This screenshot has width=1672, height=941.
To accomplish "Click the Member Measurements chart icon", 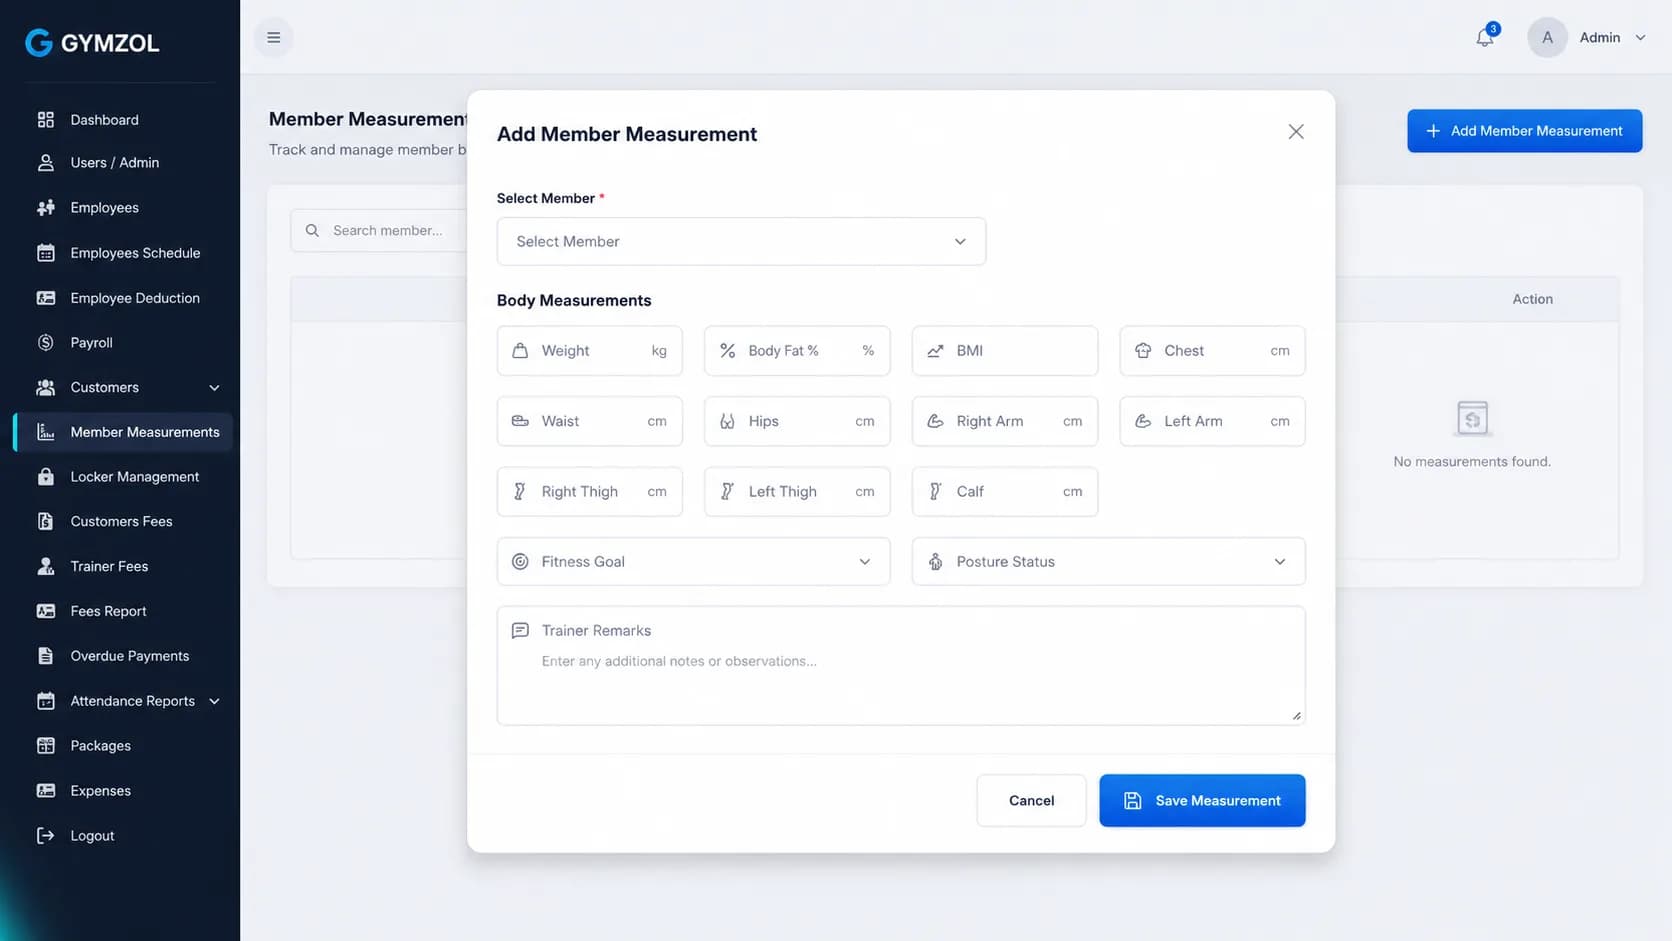I will coord(46,432).
